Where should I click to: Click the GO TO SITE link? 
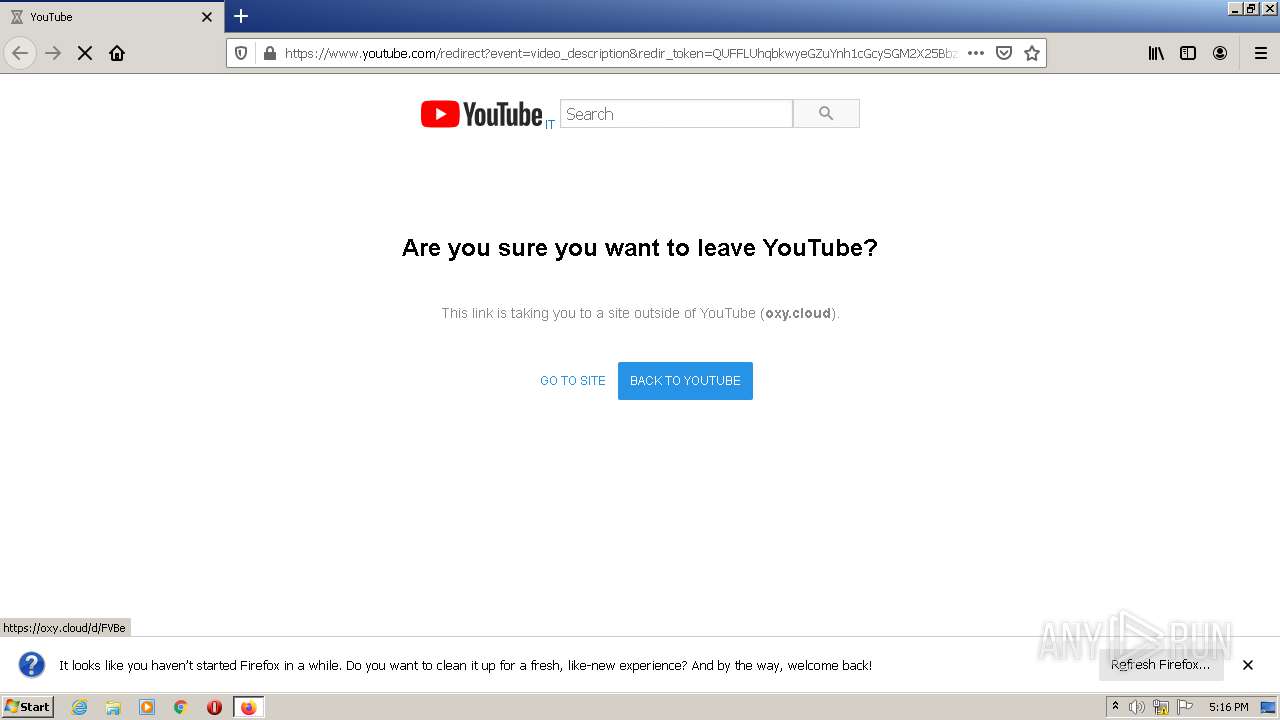pos(573,381)
